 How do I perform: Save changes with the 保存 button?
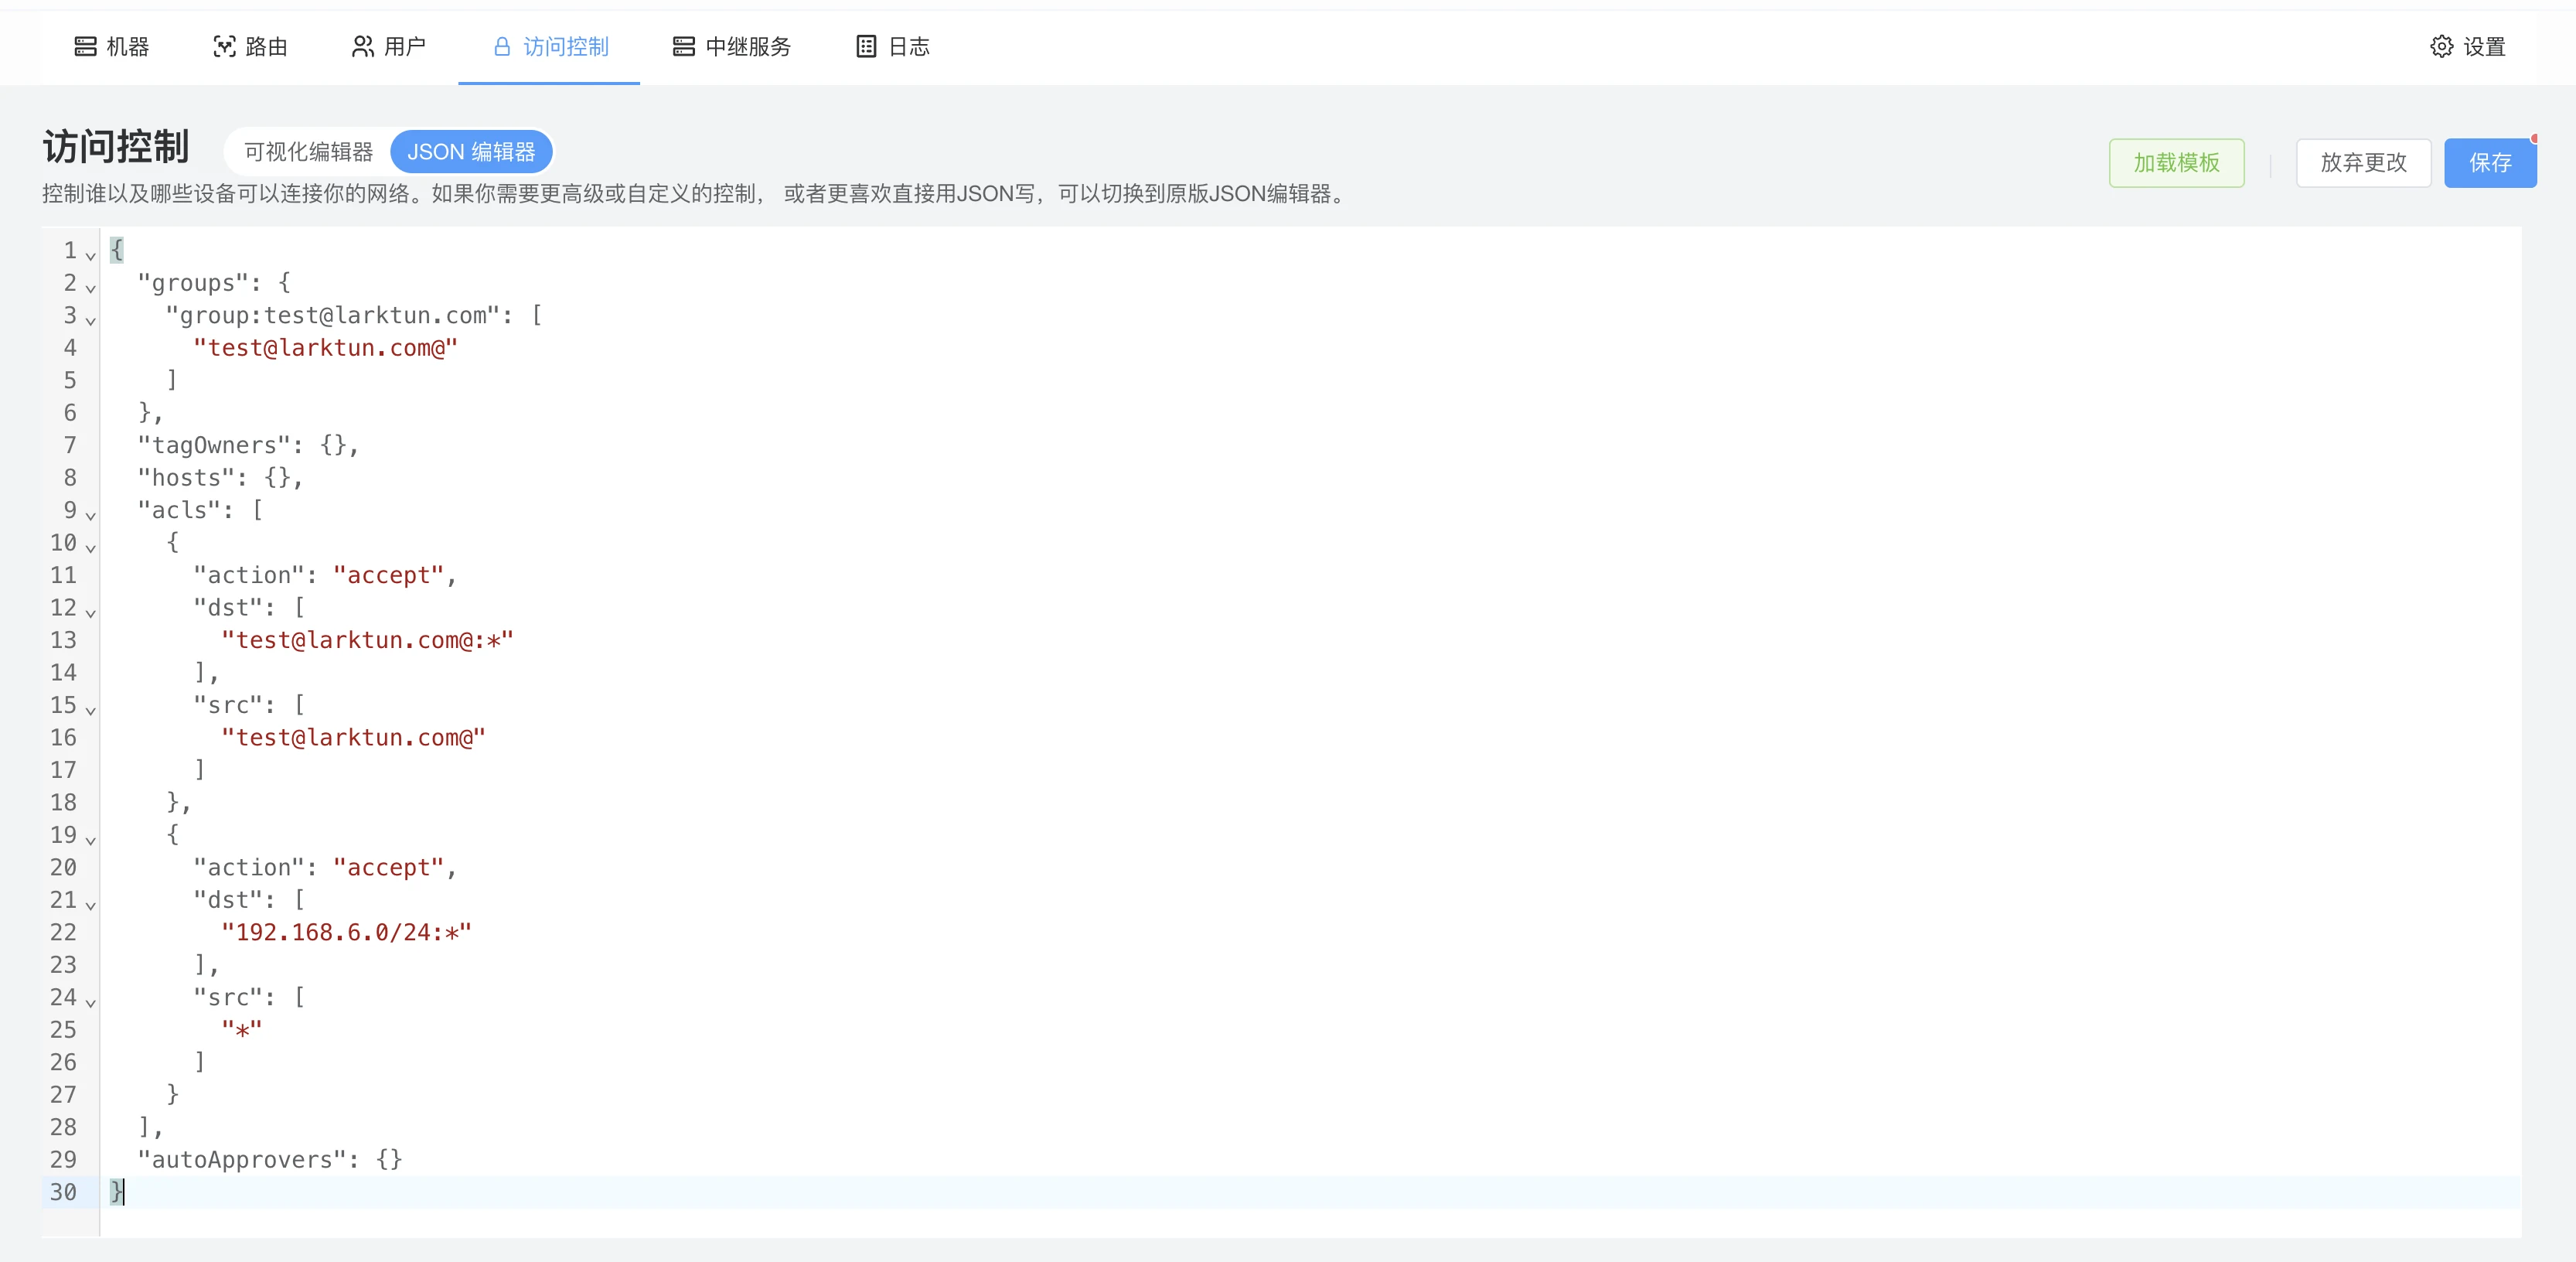[2490, 163]
